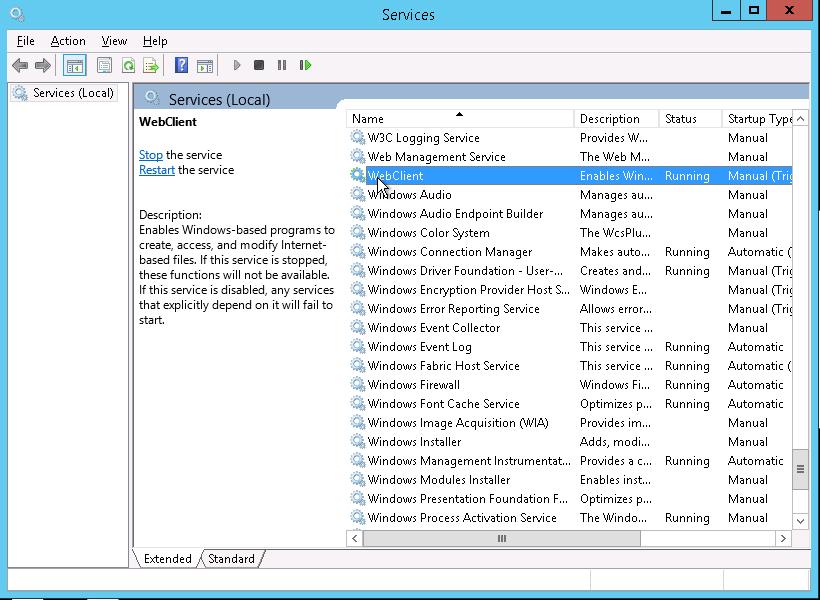Select Windows Image Acquisition (WIA) row
The image size is (820, 600).
[570, 423]
